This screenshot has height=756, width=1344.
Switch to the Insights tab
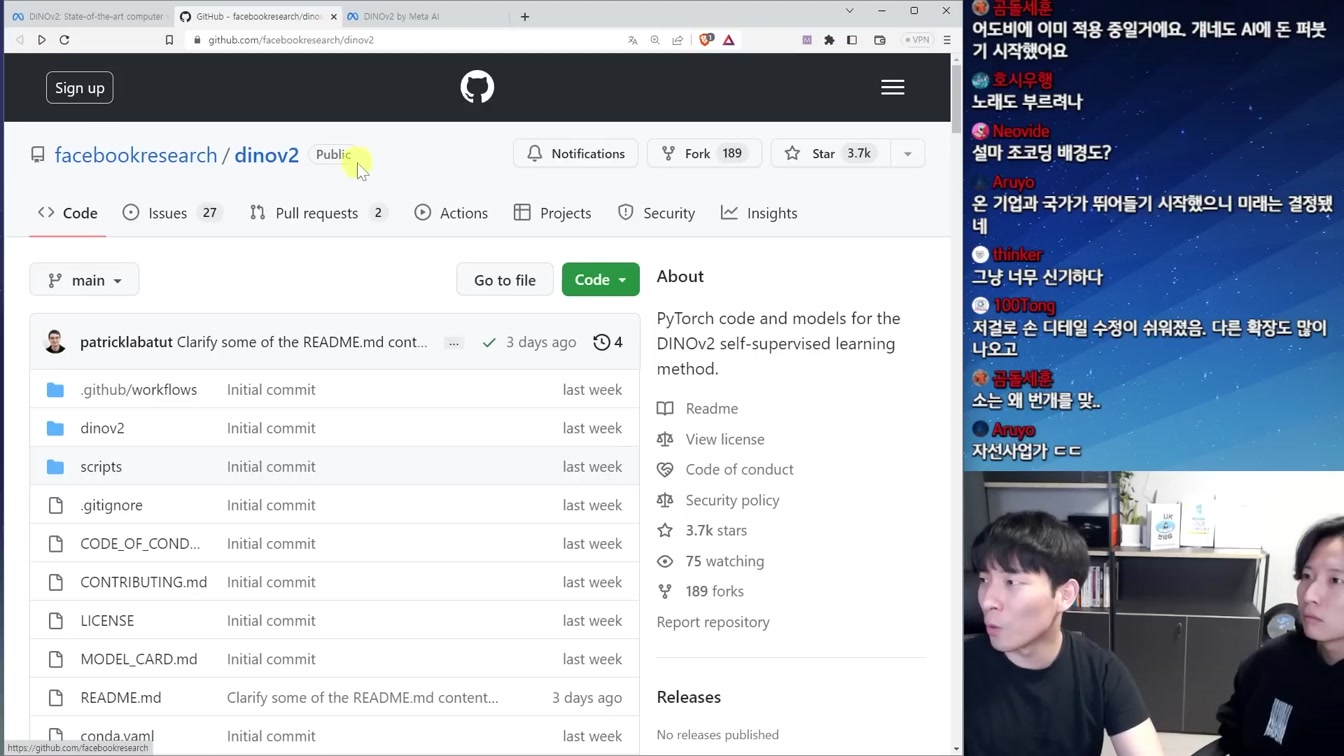pyautogui.click(x=760, y=213)
